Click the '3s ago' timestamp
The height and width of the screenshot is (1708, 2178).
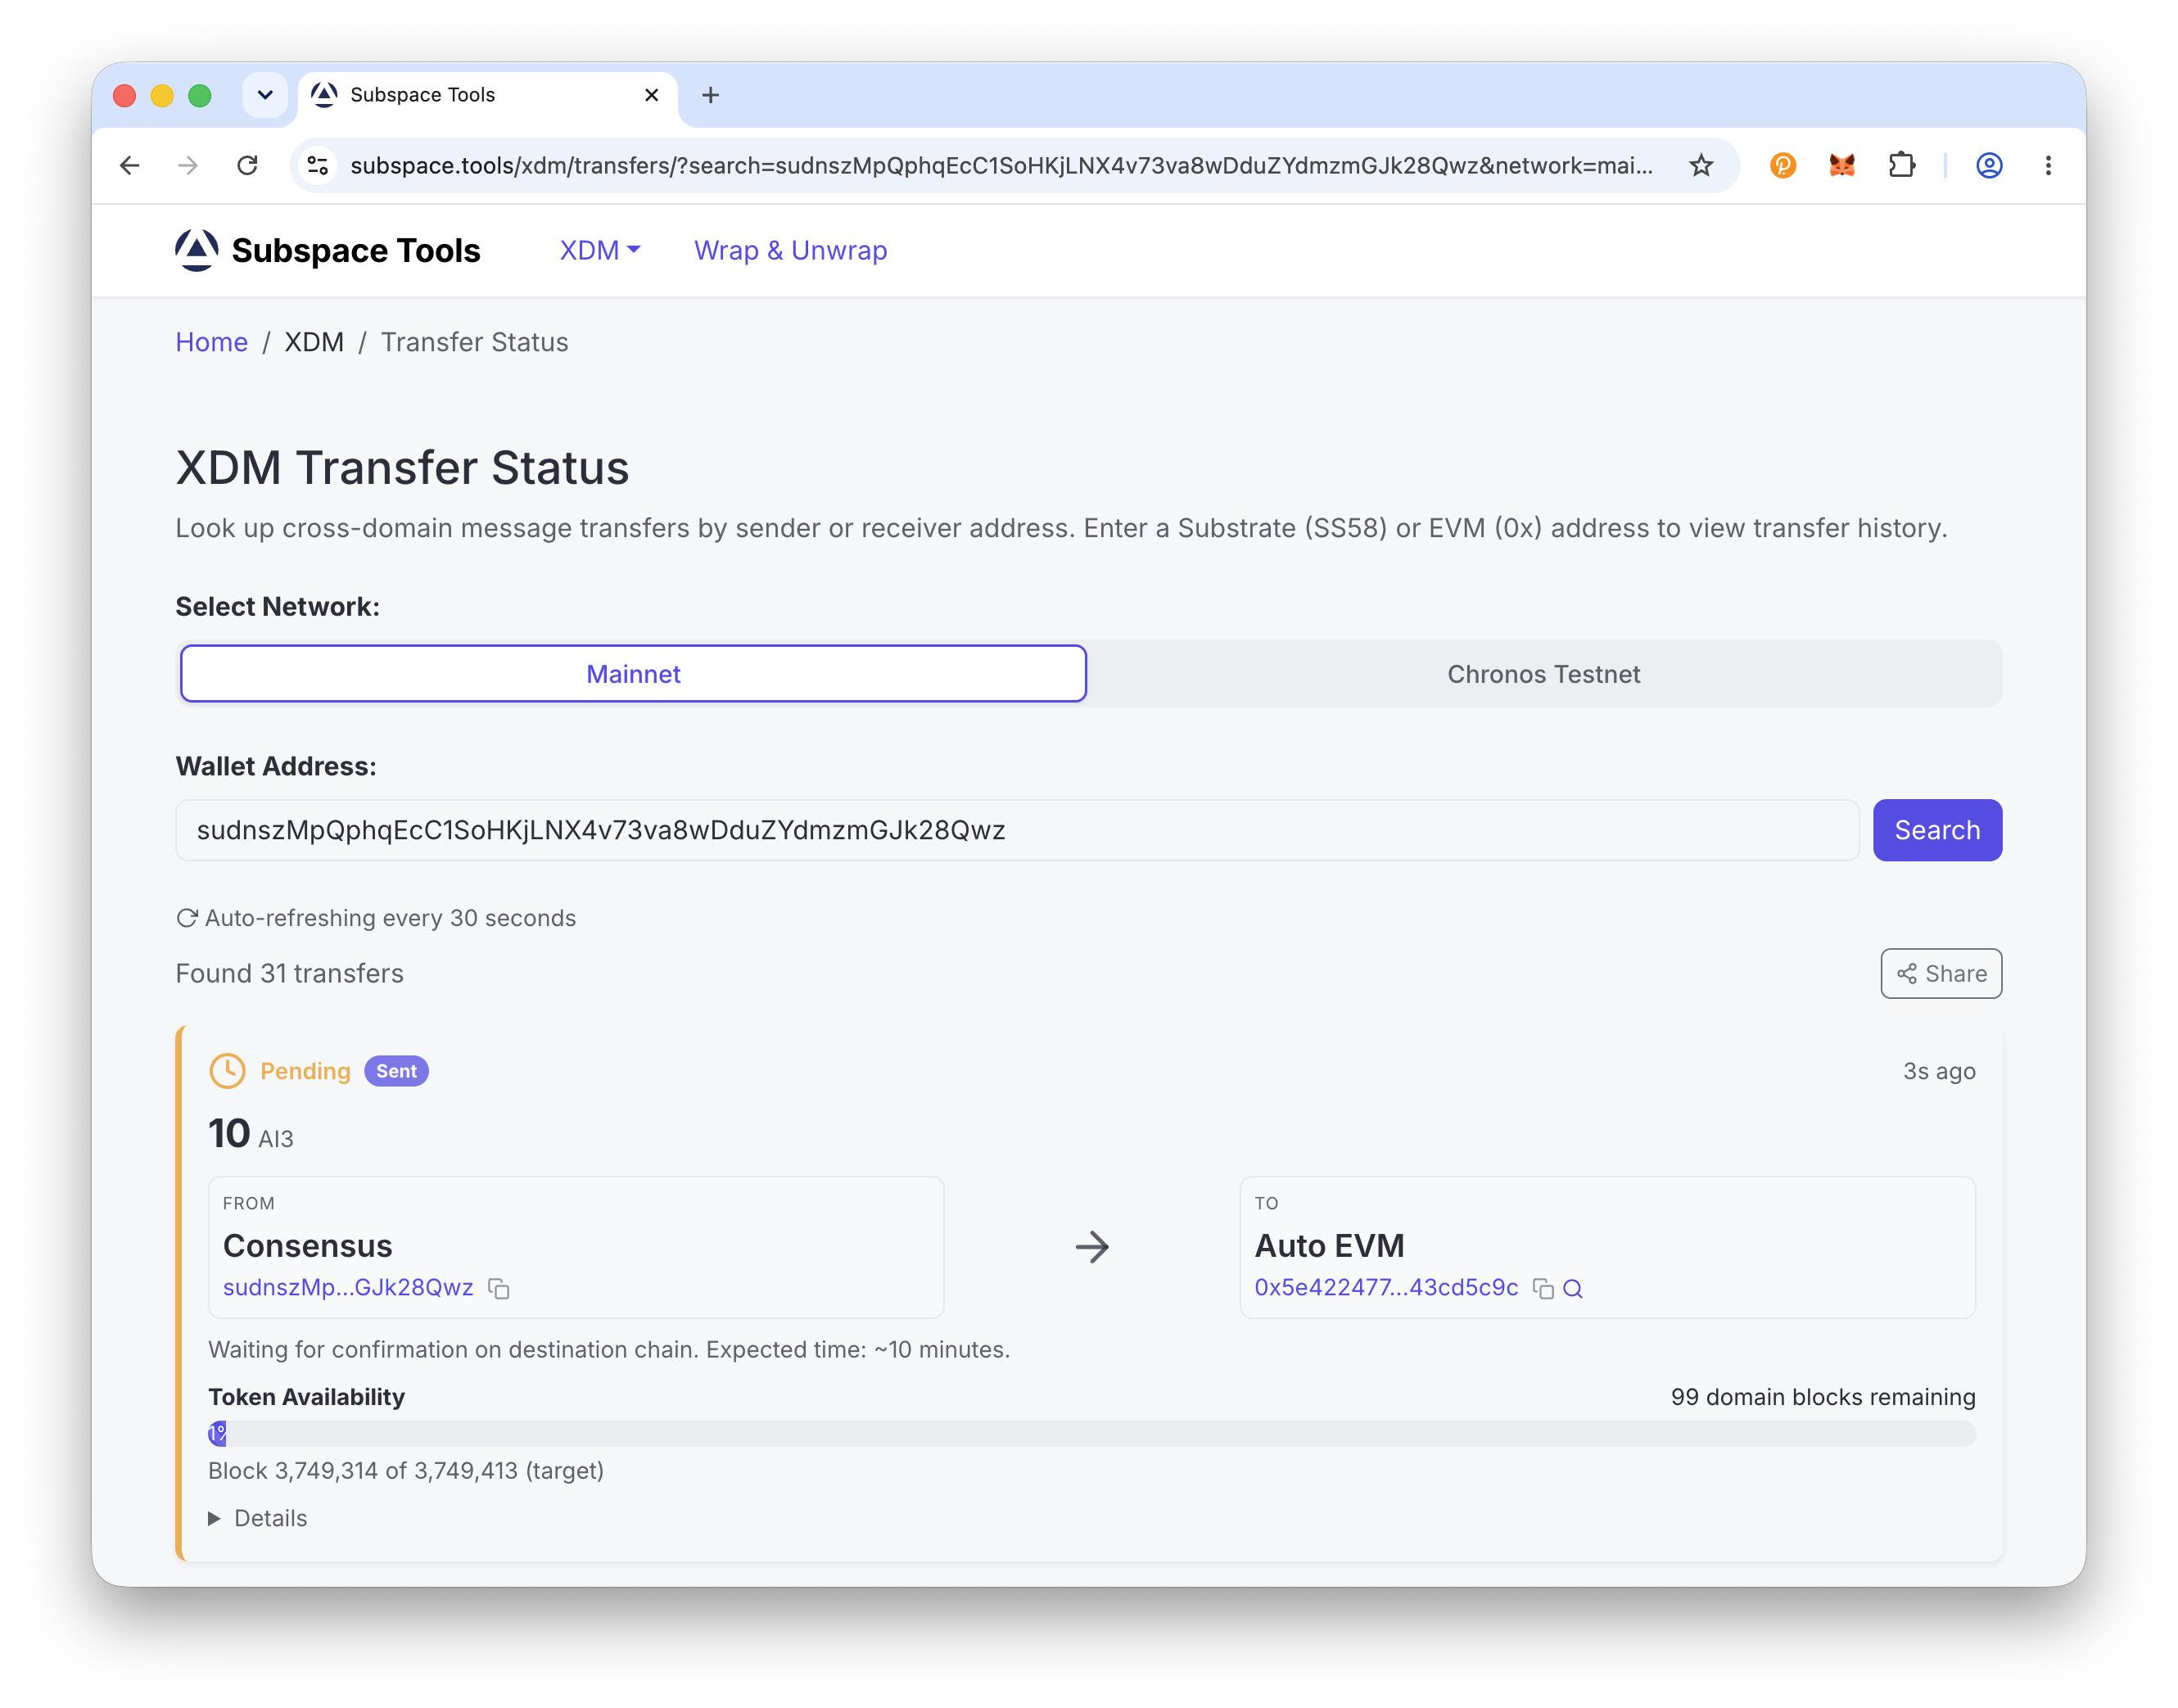point(1939,1071)
